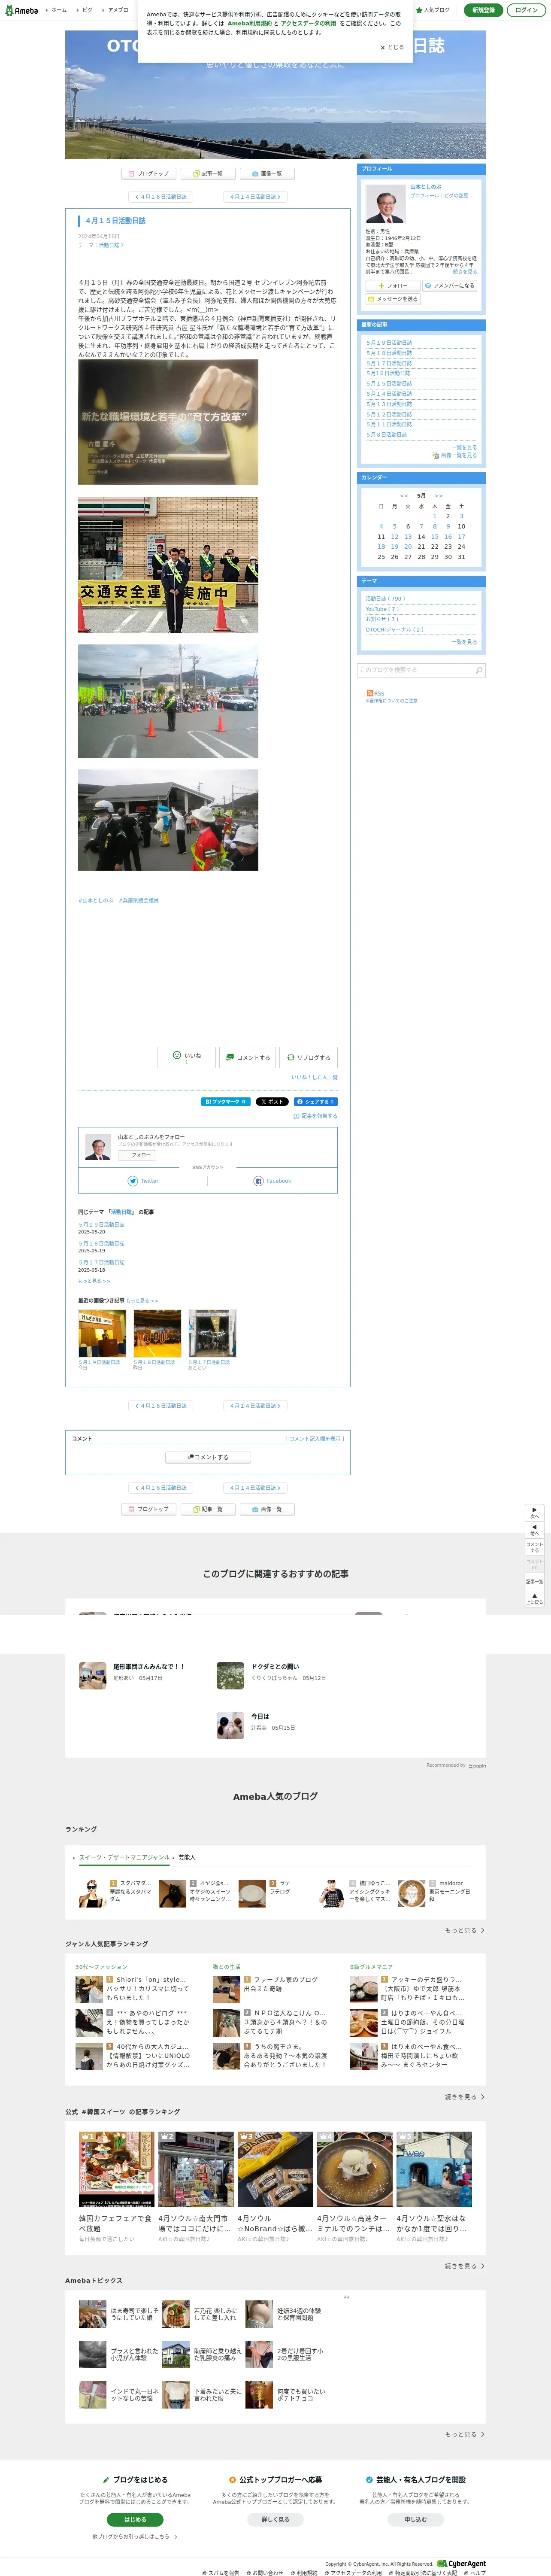This screenshot has height=2576, width=551.
Task: Click コメントする button below article
Action: tap(247, 1057)
